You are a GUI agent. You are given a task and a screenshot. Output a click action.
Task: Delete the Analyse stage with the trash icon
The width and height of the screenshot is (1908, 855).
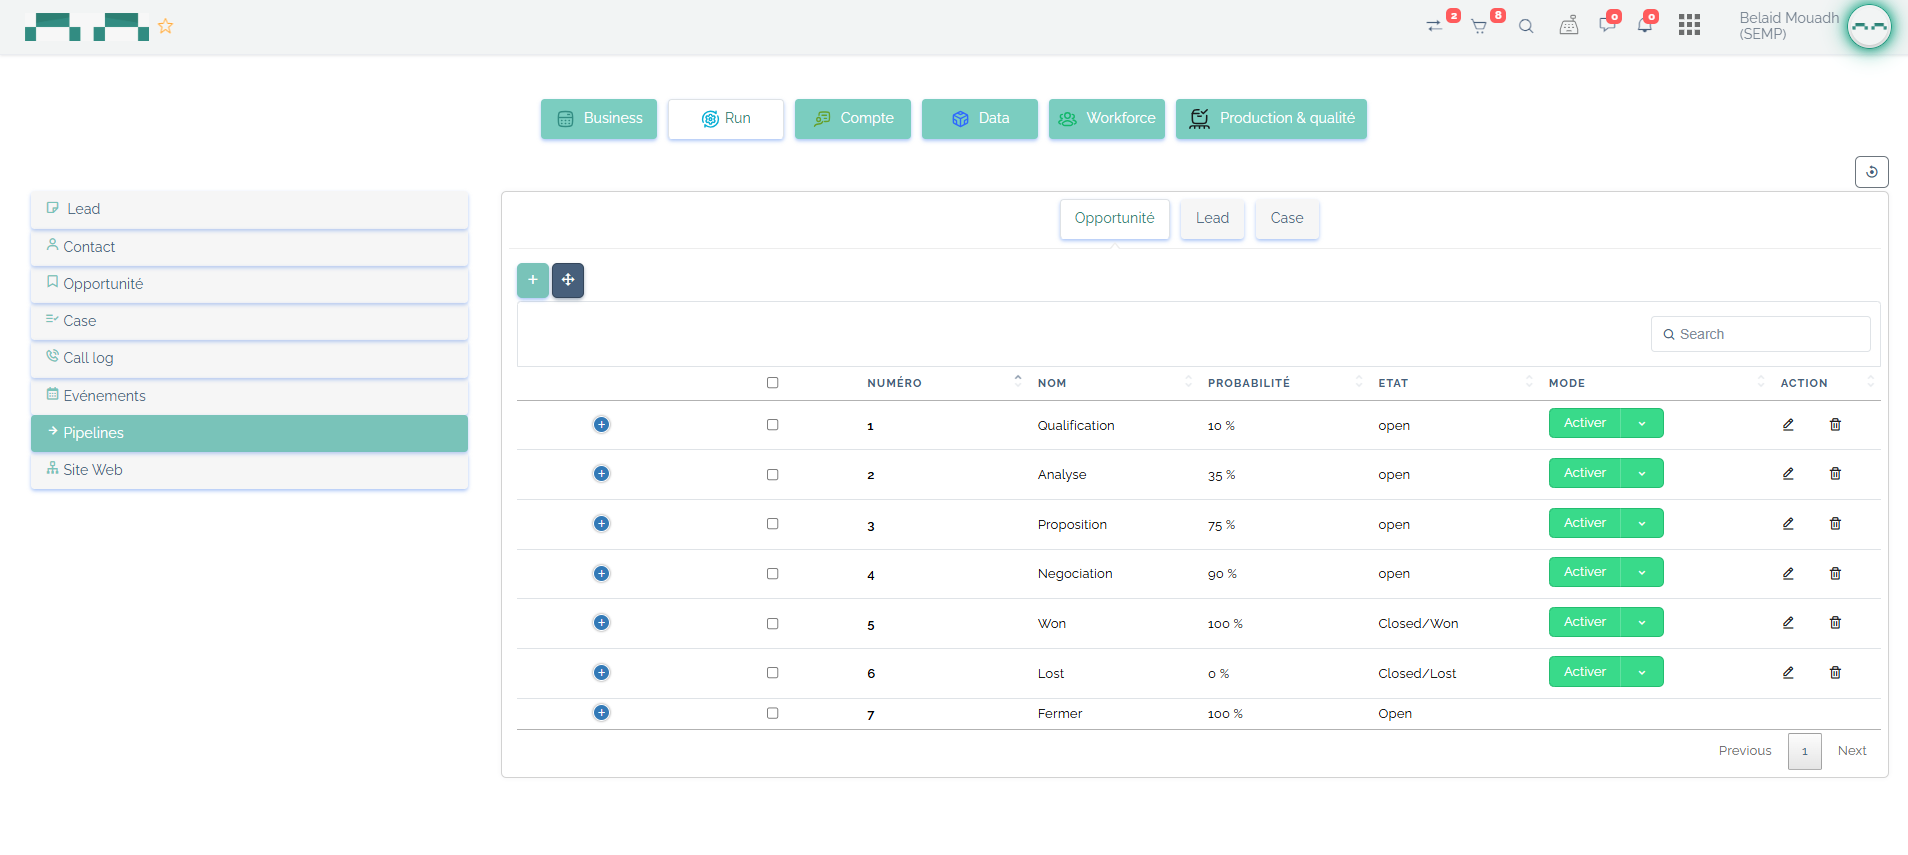1835,474
